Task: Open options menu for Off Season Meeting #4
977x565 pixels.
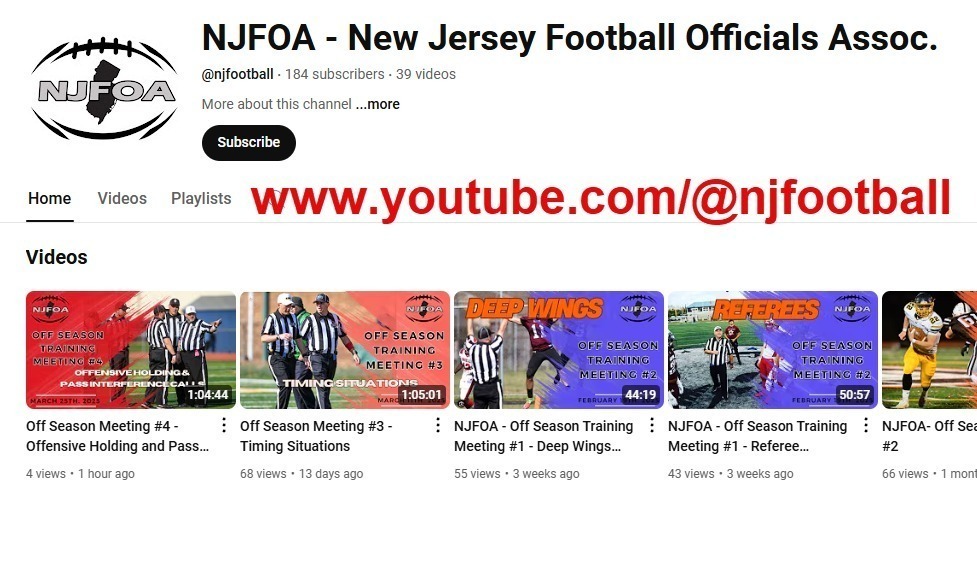Action: point(224,425)
